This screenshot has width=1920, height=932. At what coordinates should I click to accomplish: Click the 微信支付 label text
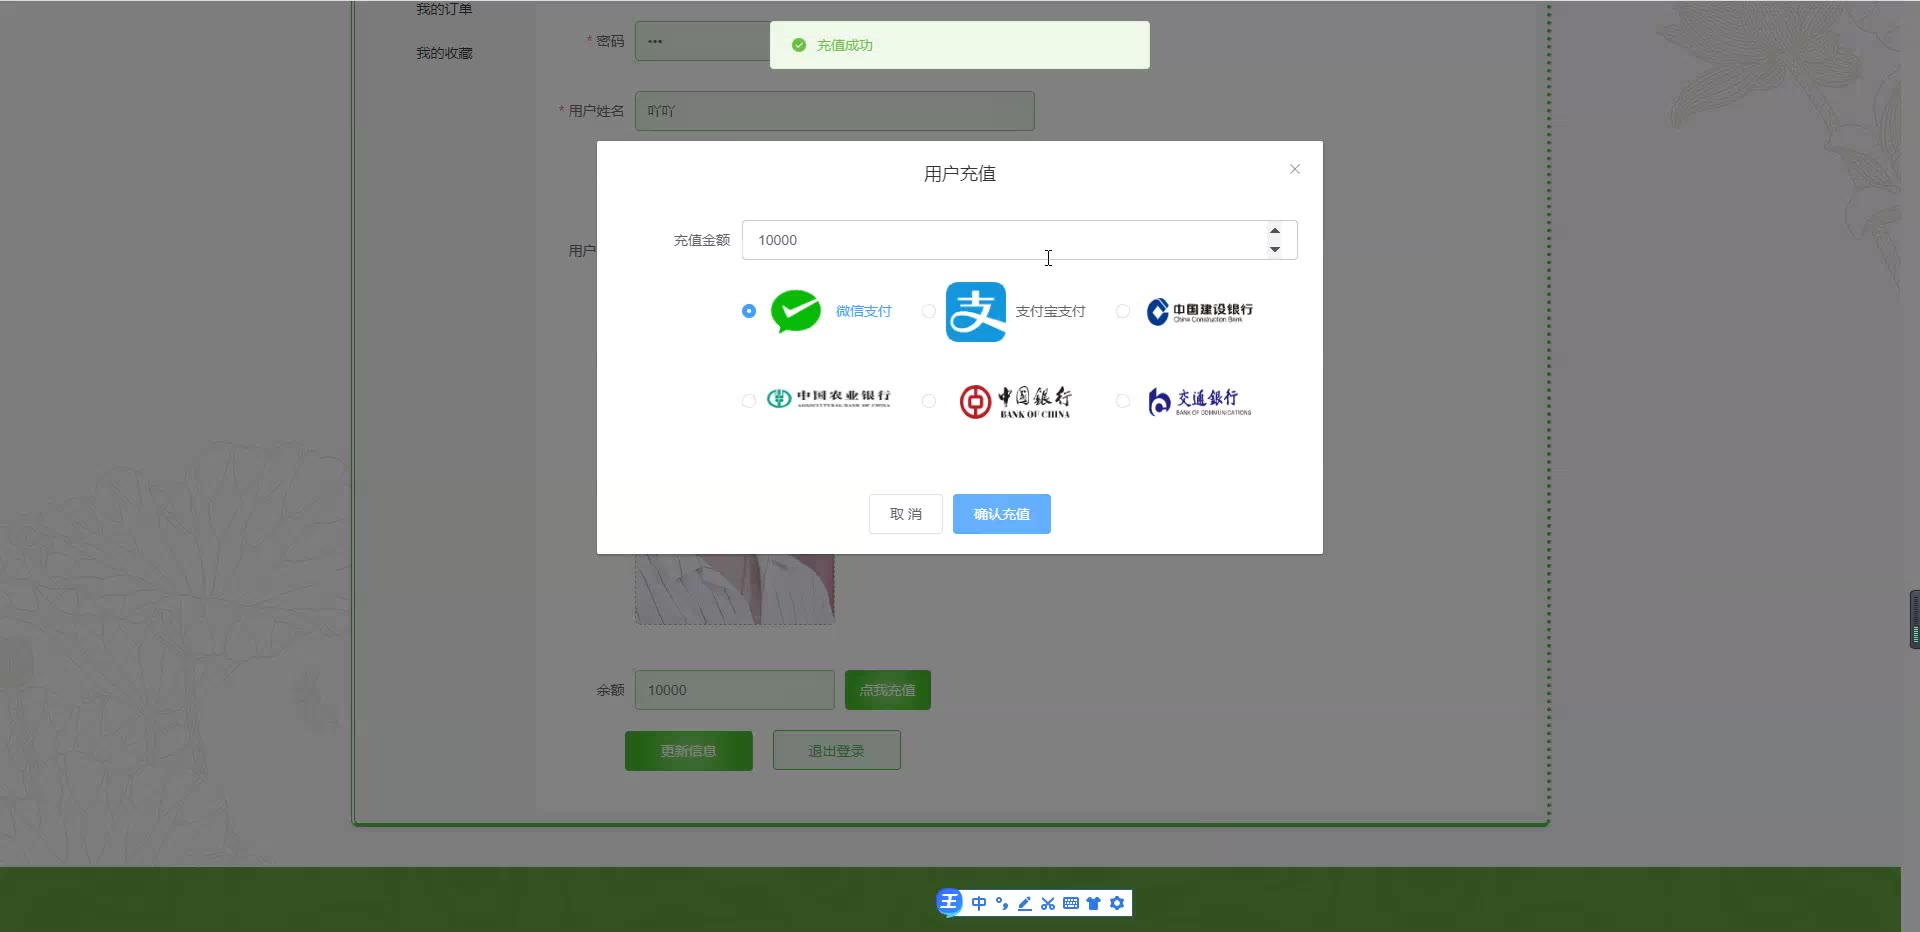[x=863, y=311]
